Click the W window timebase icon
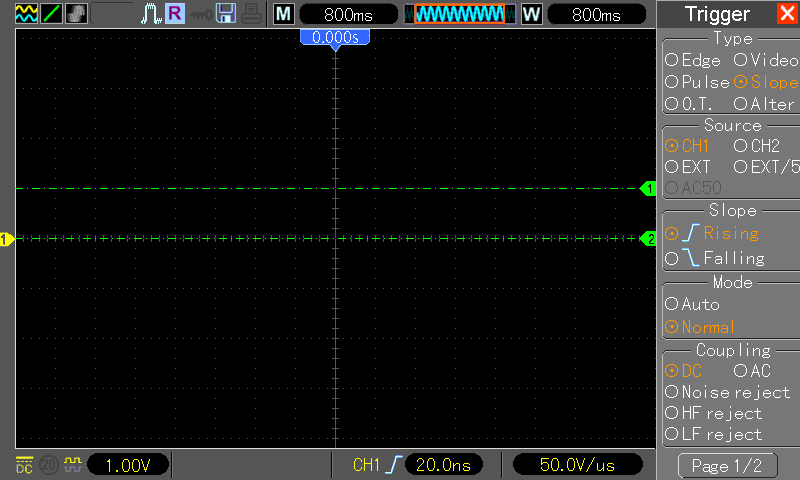This screenshot has height=480, width=800. pos(531,14)
